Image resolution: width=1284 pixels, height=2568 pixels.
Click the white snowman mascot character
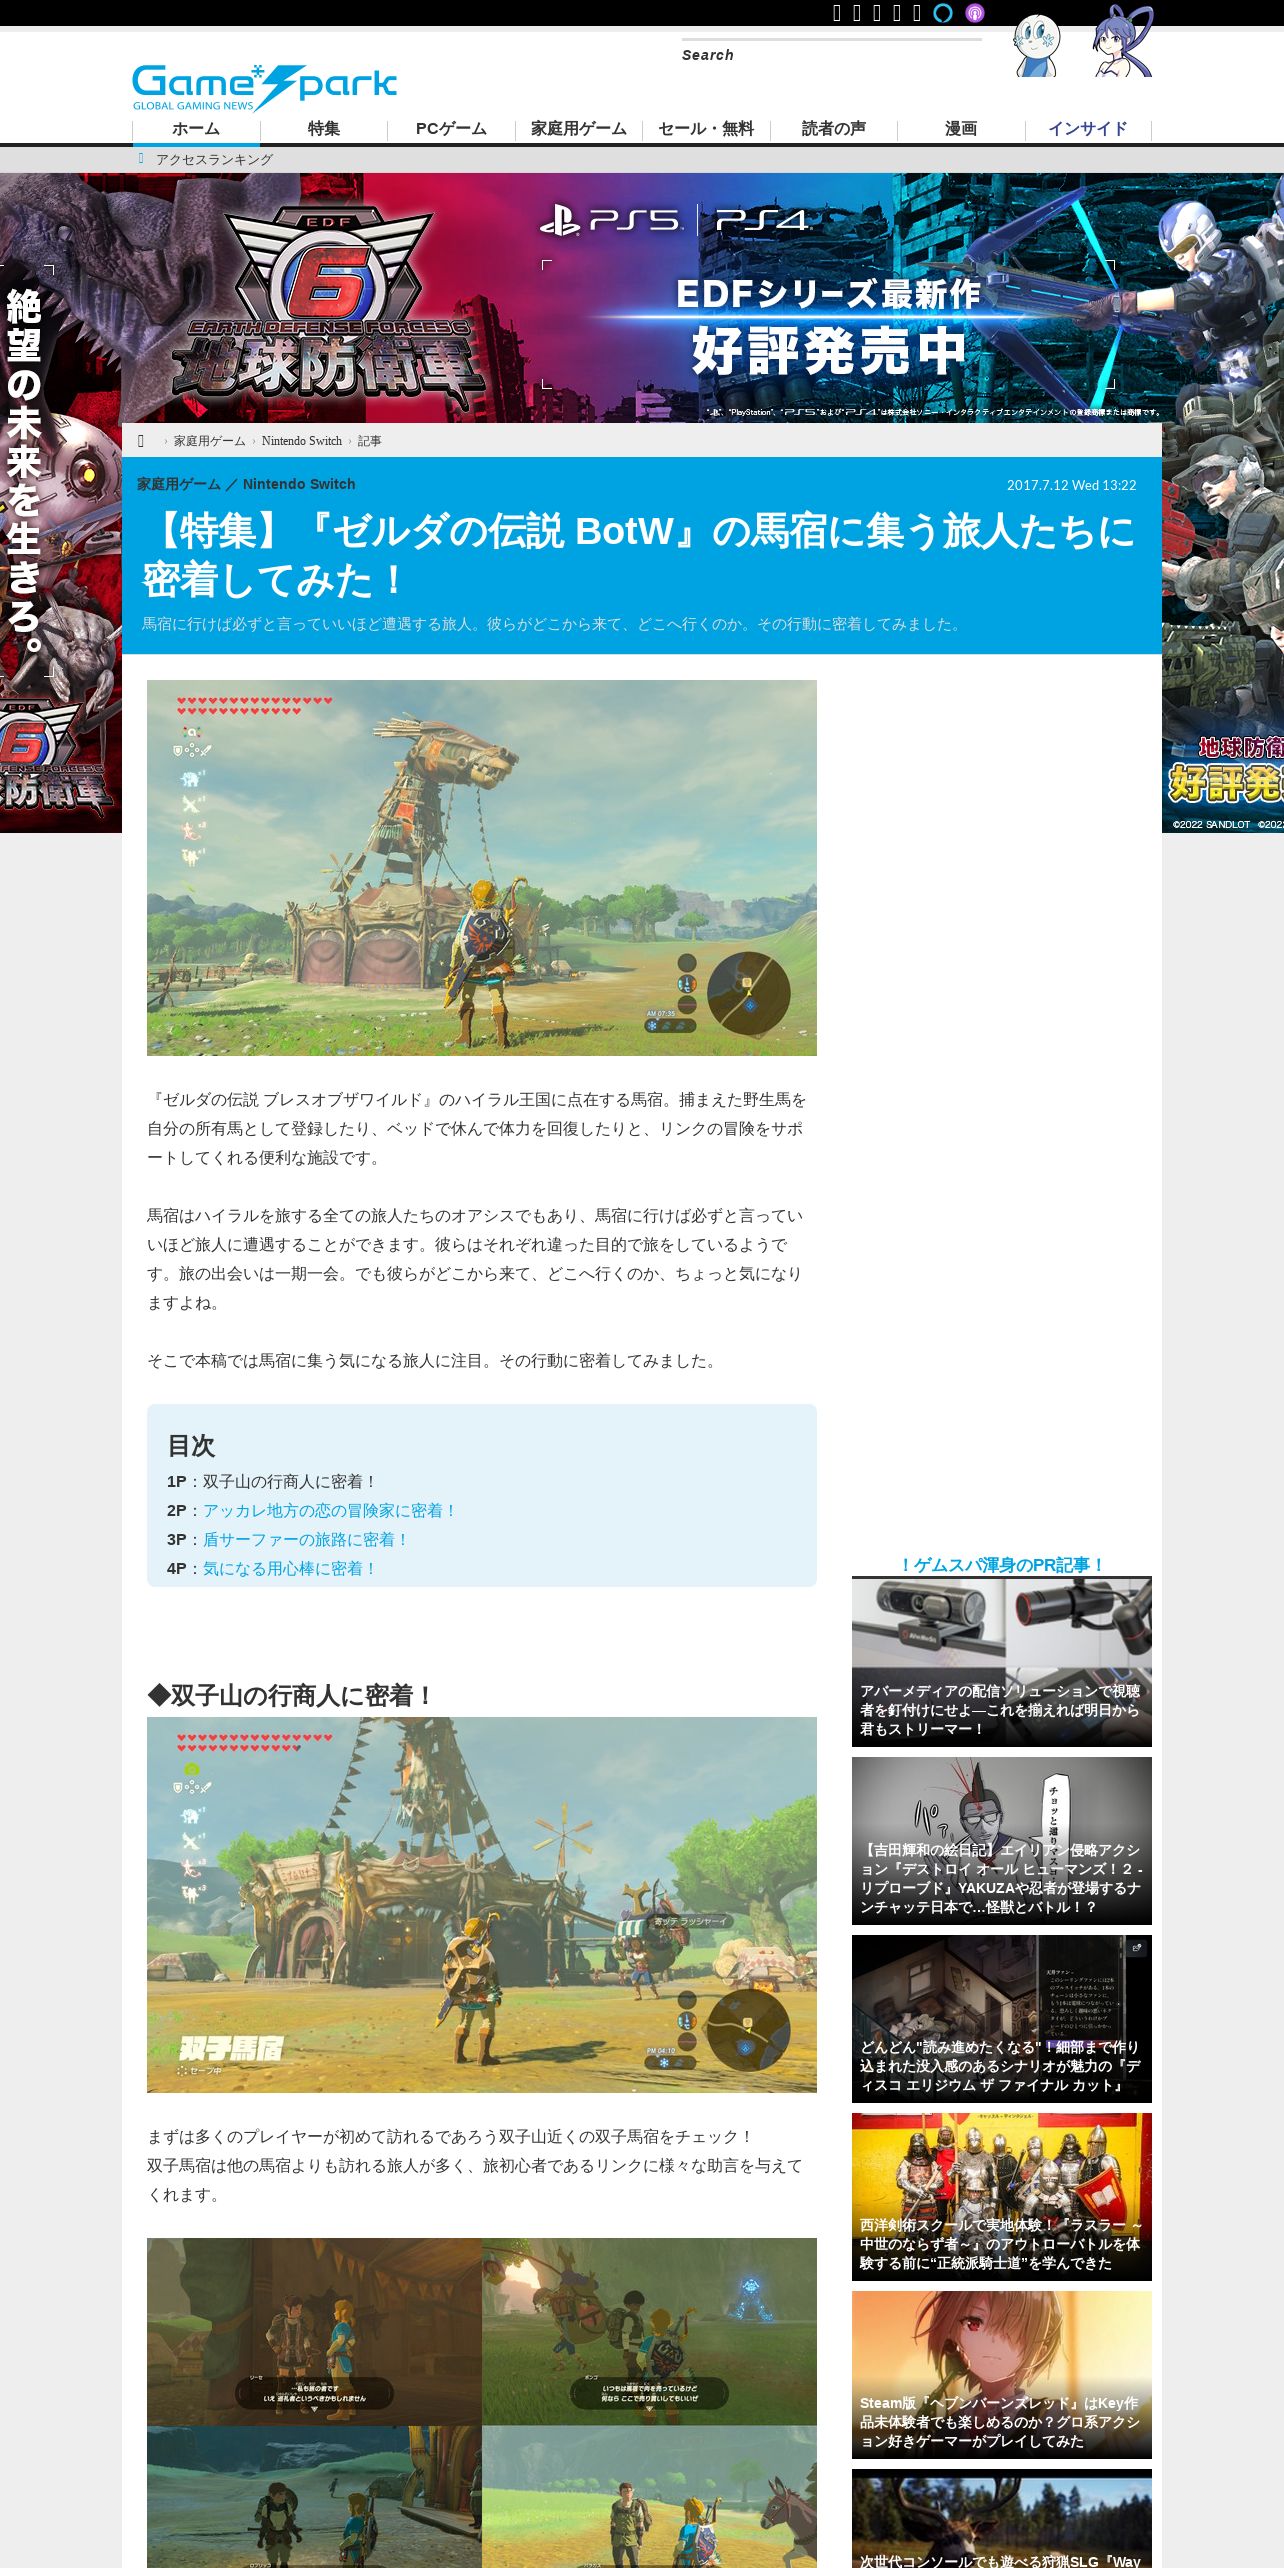click(1036, 46)
